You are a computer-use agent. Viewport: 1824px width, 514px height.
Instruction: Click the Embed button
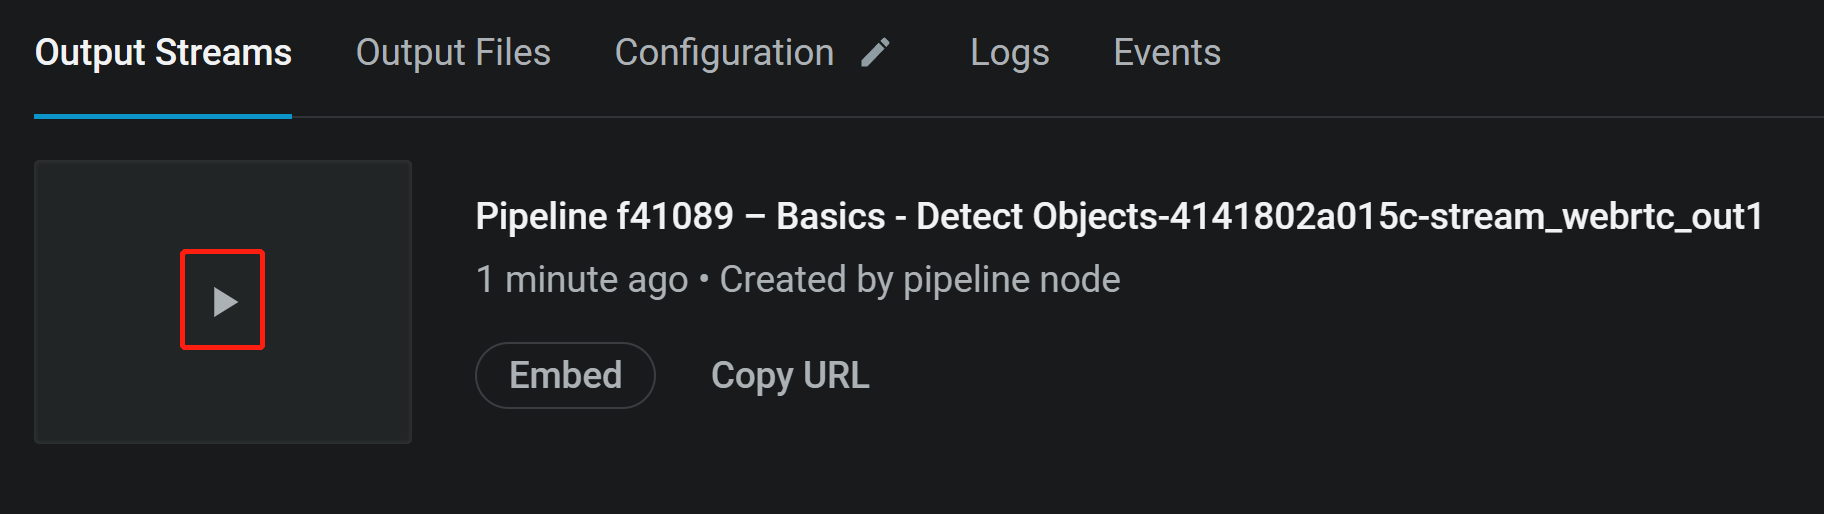[565, 375]
